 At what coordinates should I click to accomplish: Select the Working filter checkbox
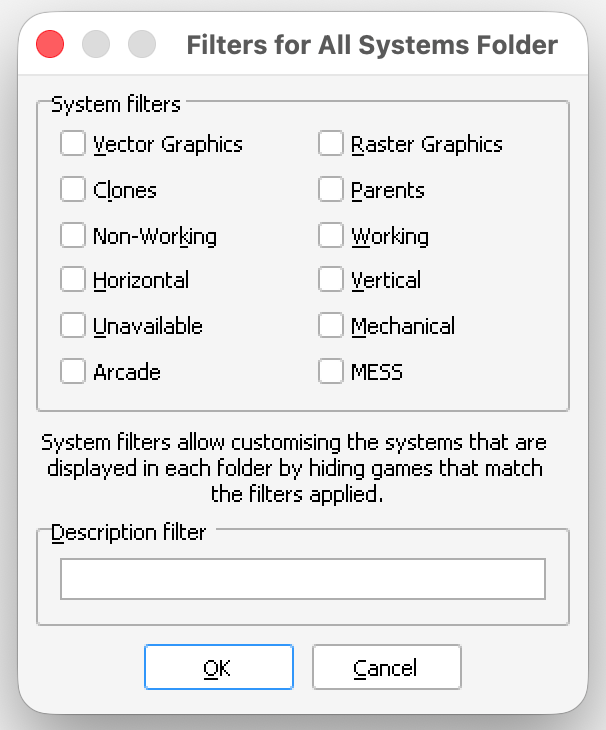click(x=331, y=235)
